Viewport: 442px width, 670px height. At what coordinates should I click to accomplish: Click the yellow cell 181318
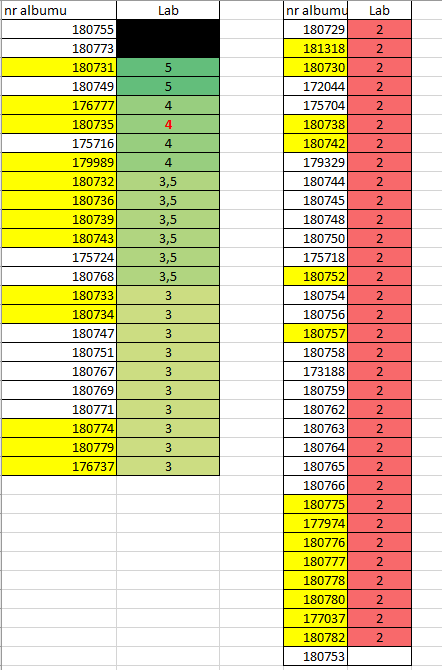(x=316, y=48)
